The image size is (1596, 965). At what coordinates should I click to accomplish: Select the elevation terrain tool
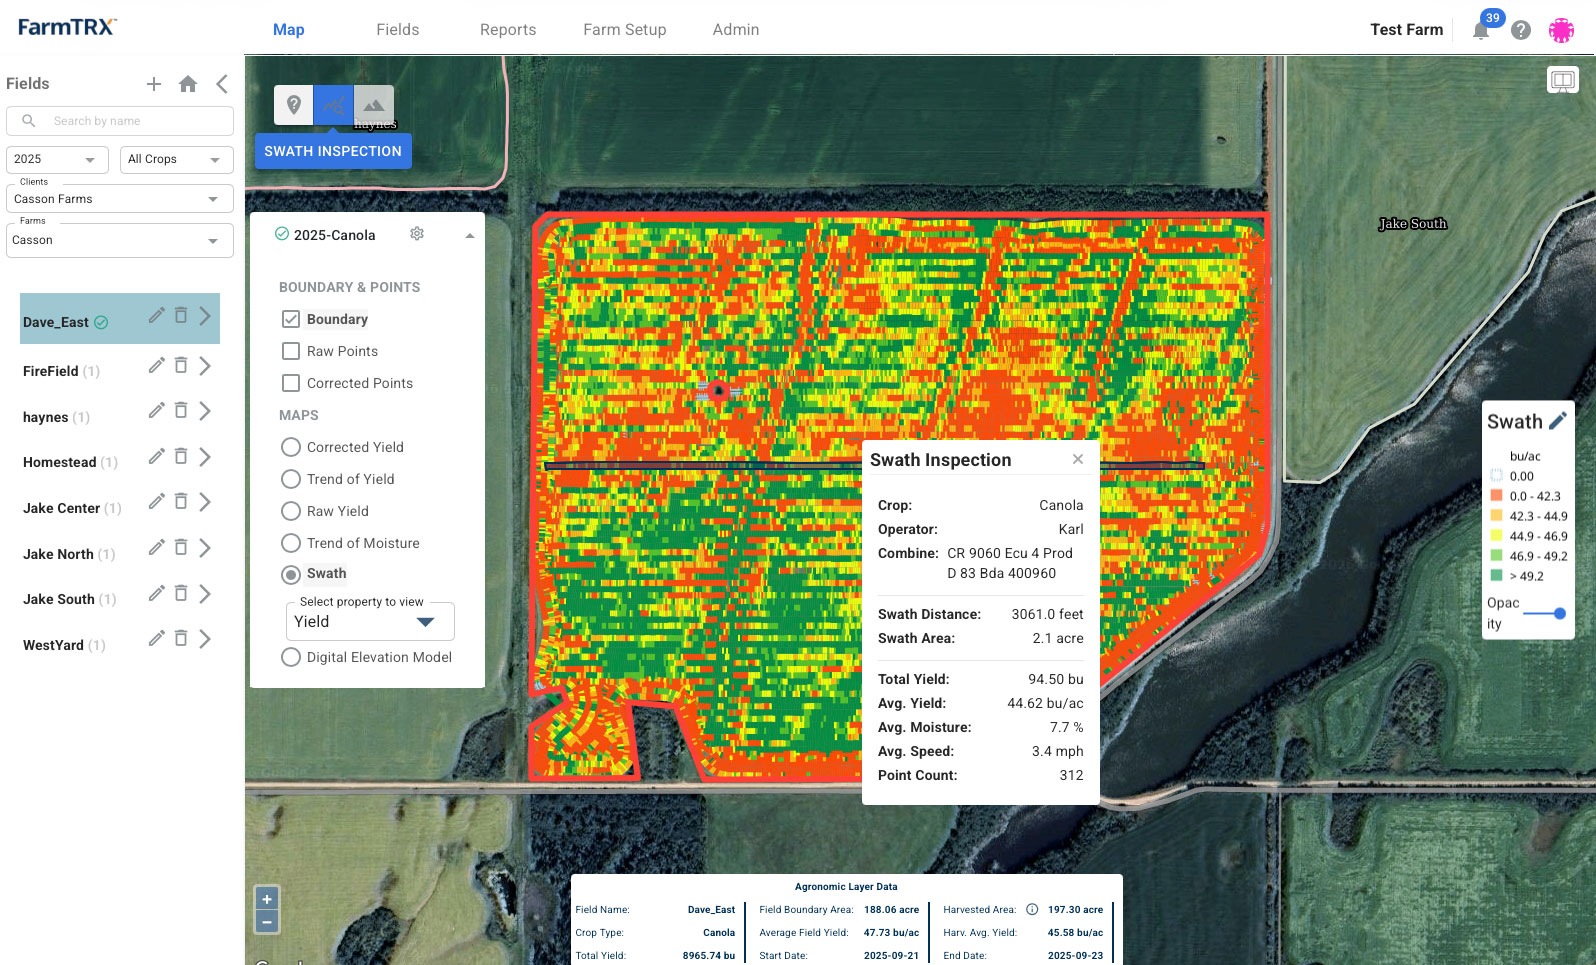pos(374,105)
